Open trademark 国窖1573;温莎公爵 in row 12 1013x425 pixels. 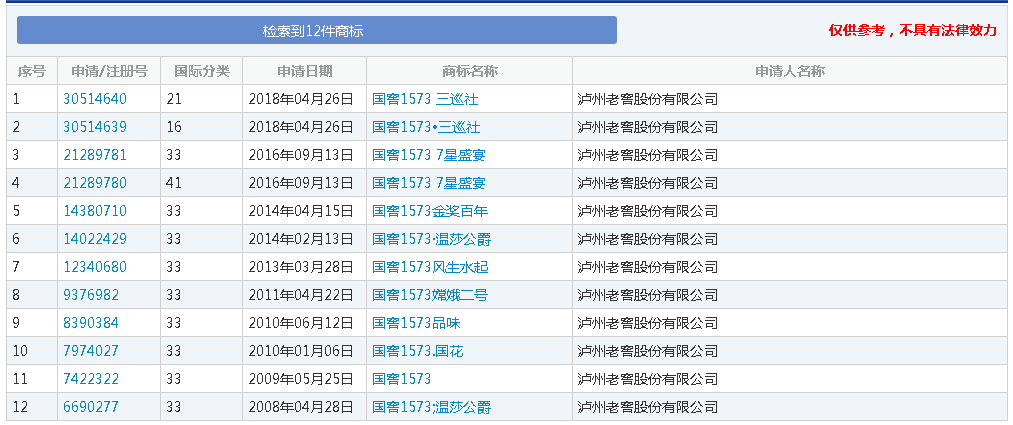point(432,408)
